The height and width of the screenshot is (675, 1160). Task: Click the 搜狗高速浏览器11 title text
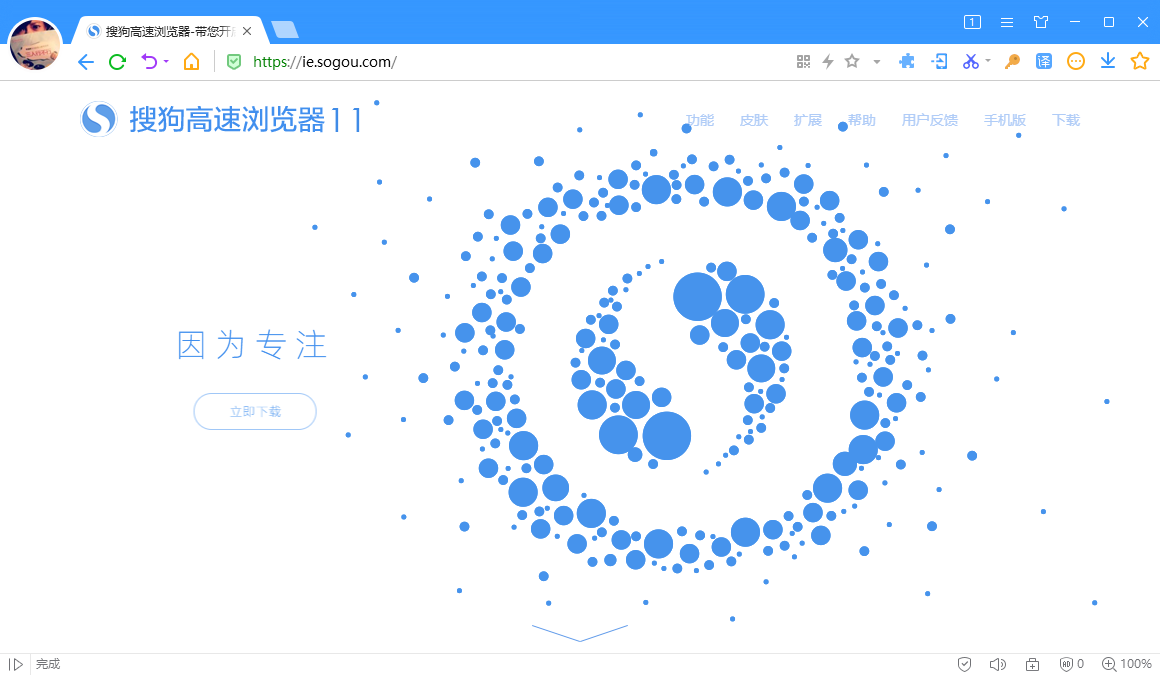click(x=246, y=119)
